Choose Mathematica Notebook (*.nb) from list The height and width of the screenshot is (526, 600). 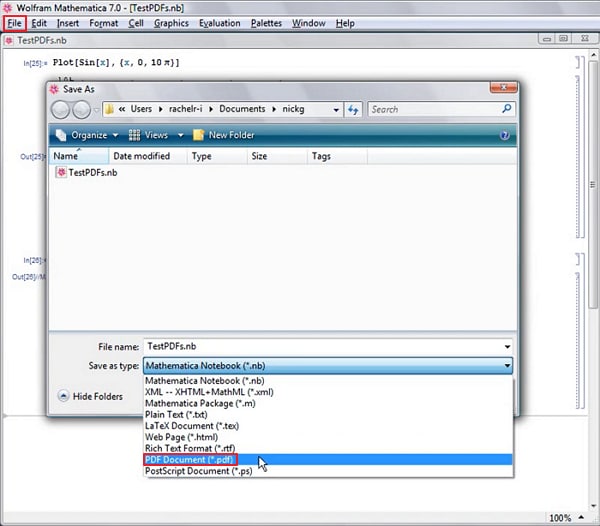pyautogui.click(x=328, y=381)
